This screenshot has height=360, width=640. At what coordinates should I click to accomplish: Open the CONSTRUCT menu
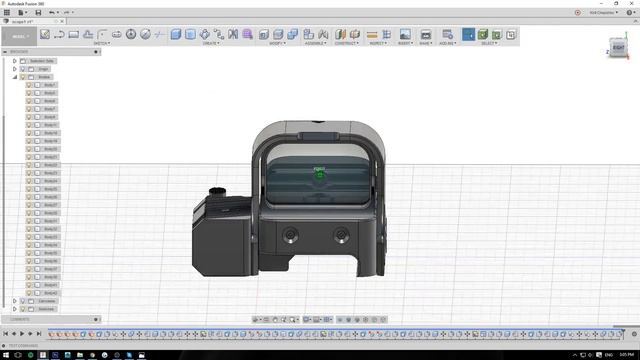click(346, 43)
